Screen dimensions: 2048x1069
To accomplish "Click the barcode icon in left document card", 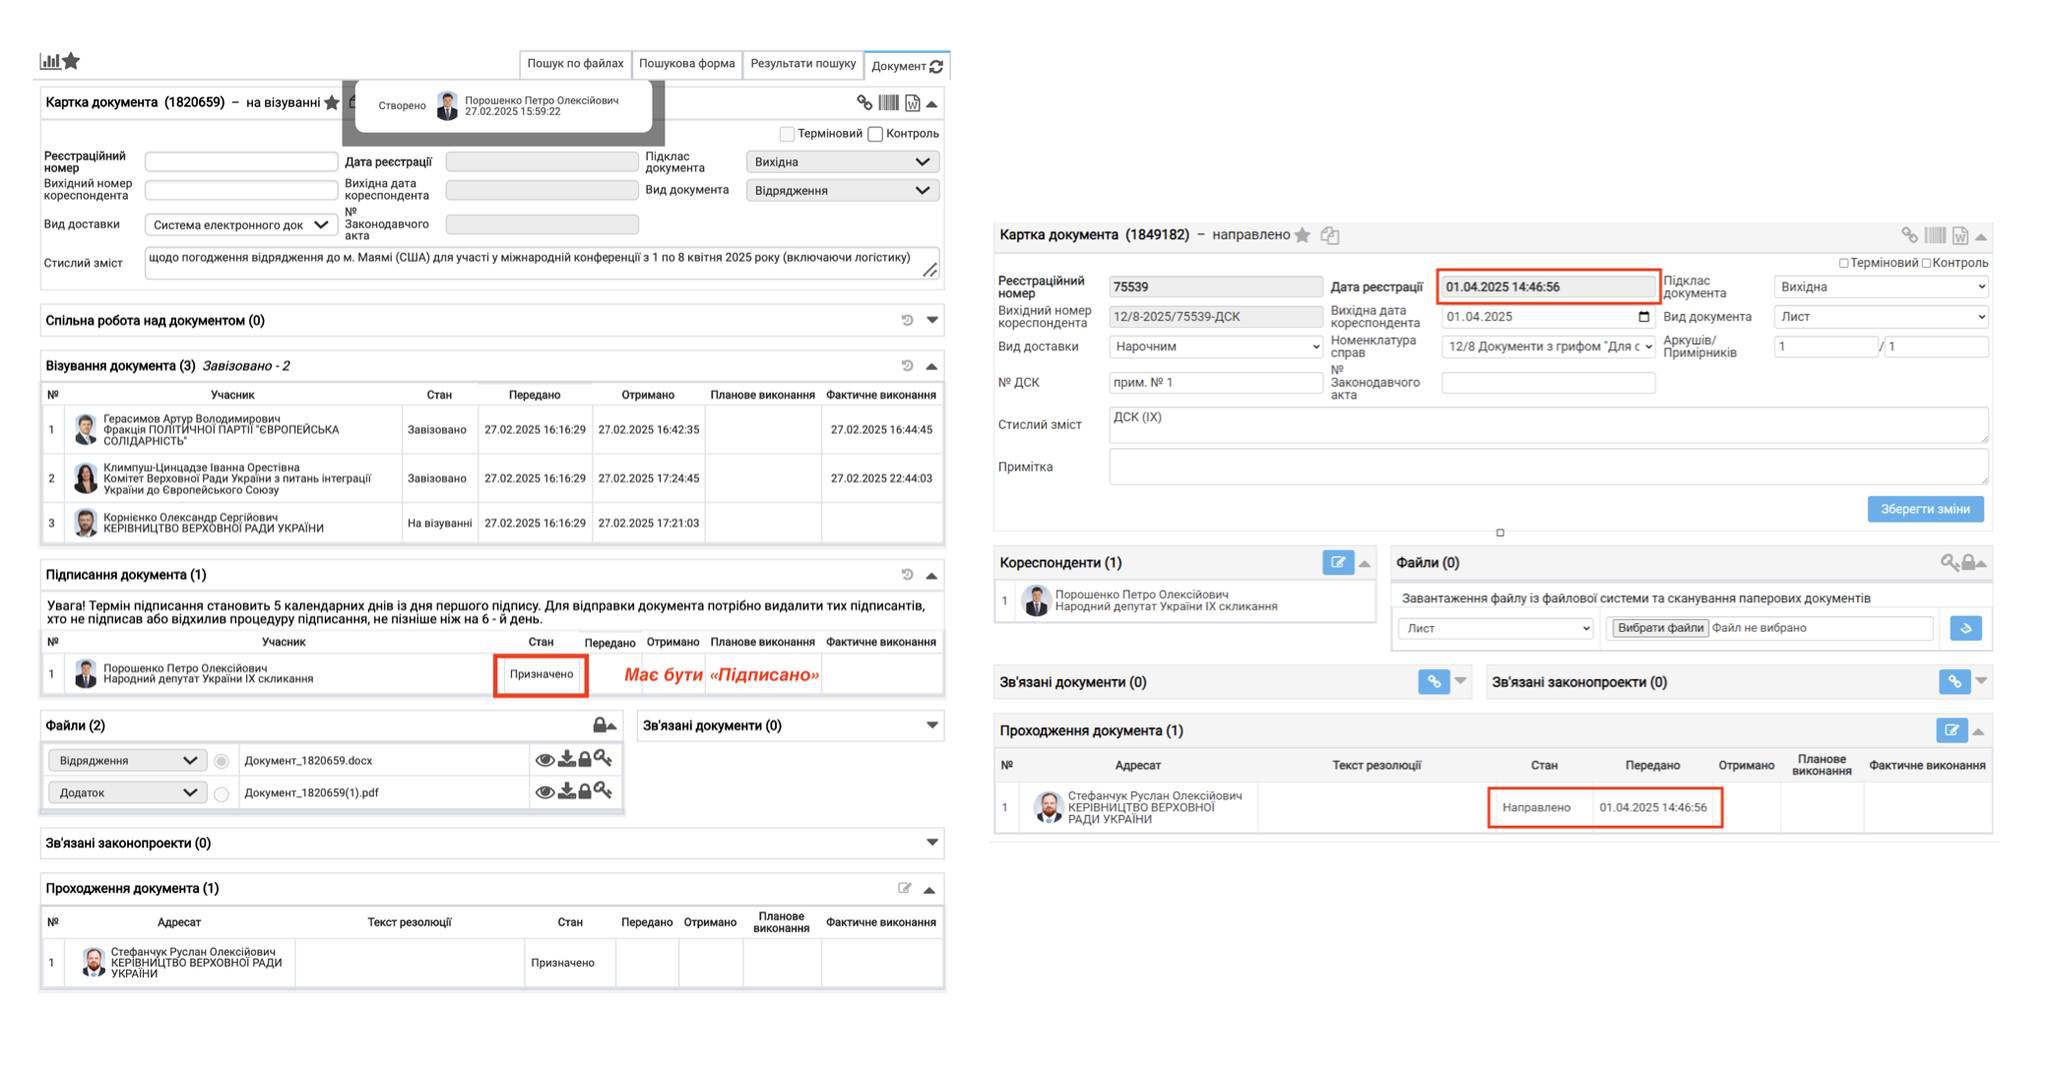I will click(x=888, y=103).
